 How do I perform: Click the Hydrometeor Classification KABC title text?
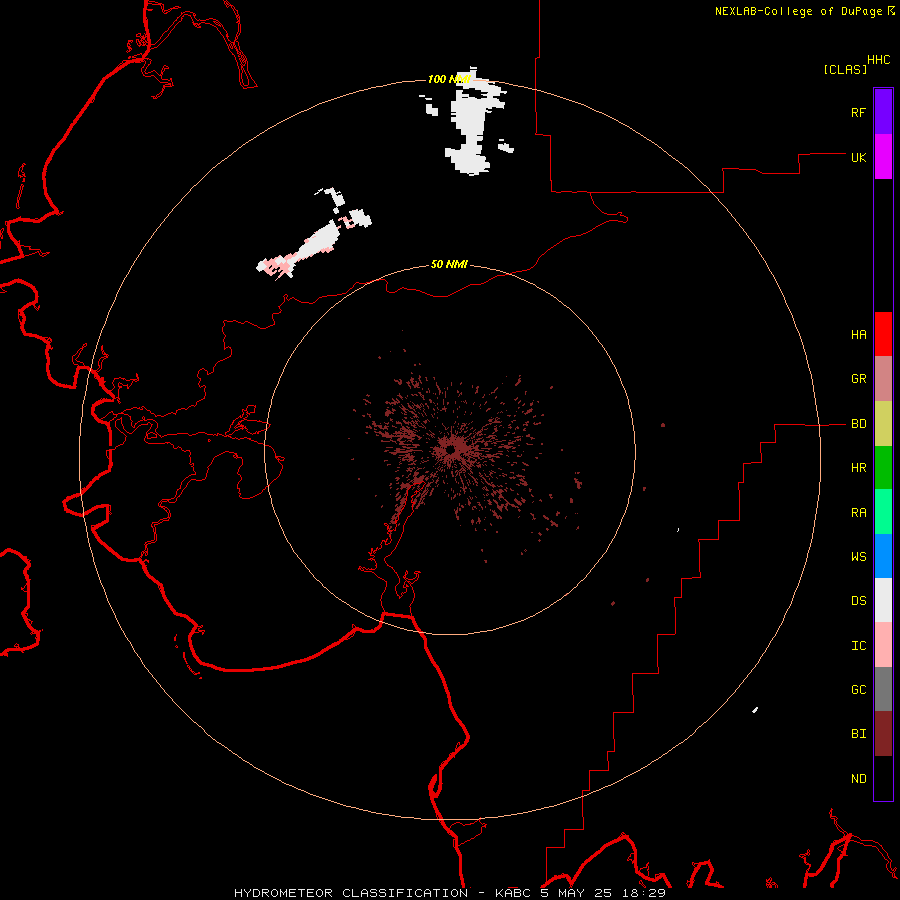click(449, 893)
